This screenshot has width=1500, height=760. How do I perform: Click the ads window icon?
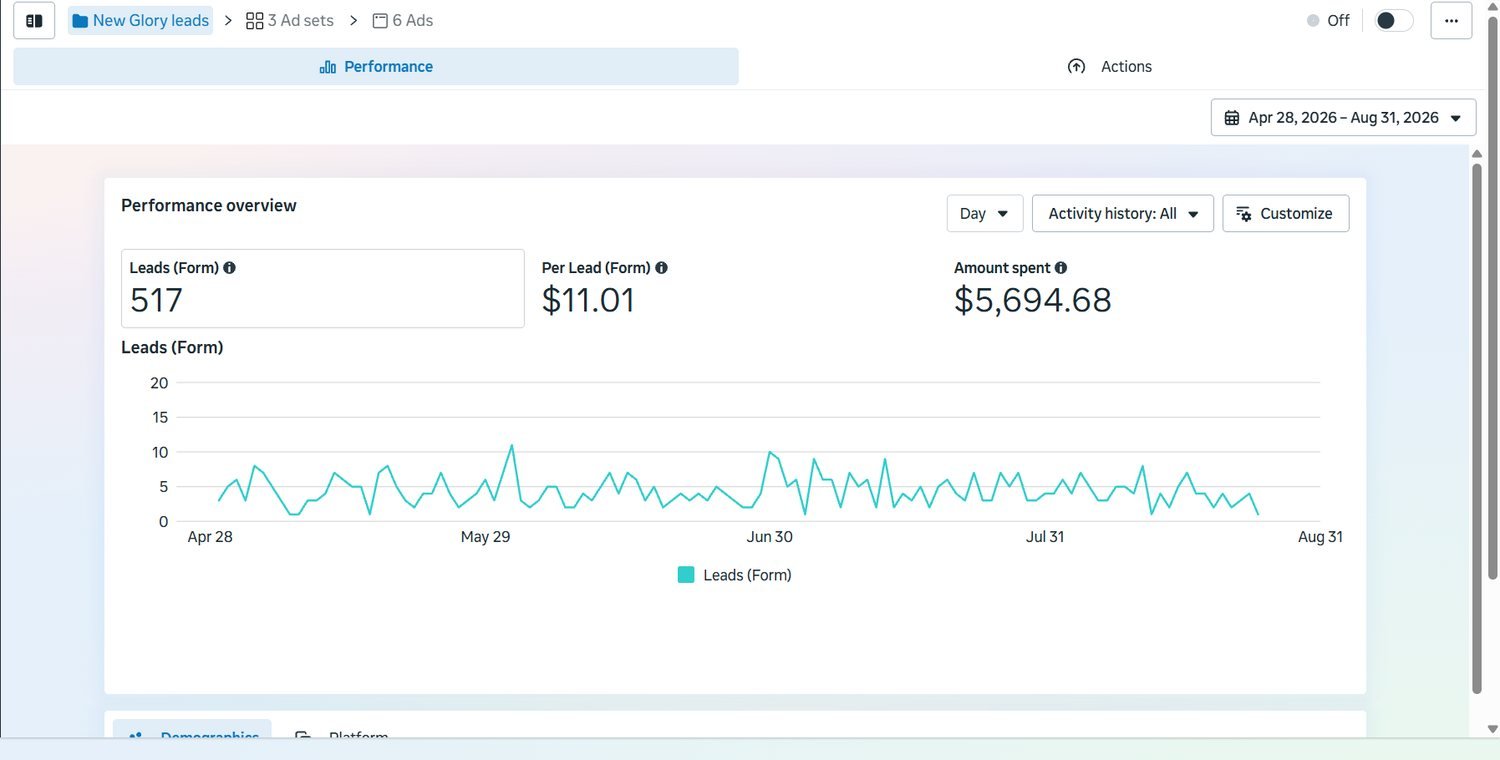[x=379, y=20]
